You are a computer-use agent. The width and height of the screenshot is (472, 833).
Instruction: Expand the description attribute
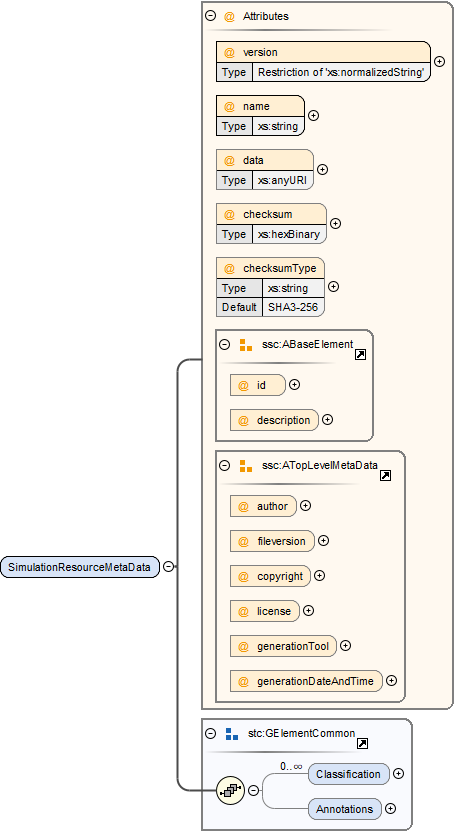[x=327, y=420]
